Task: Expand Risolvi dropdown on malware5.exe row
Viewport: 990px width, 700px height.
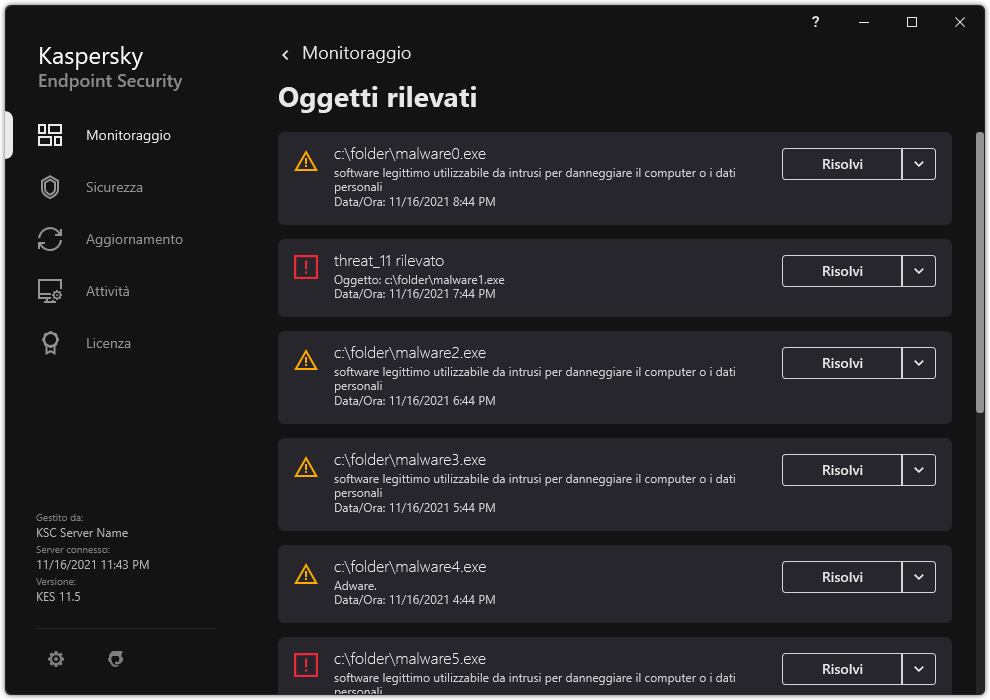Action: coord(919,669)
